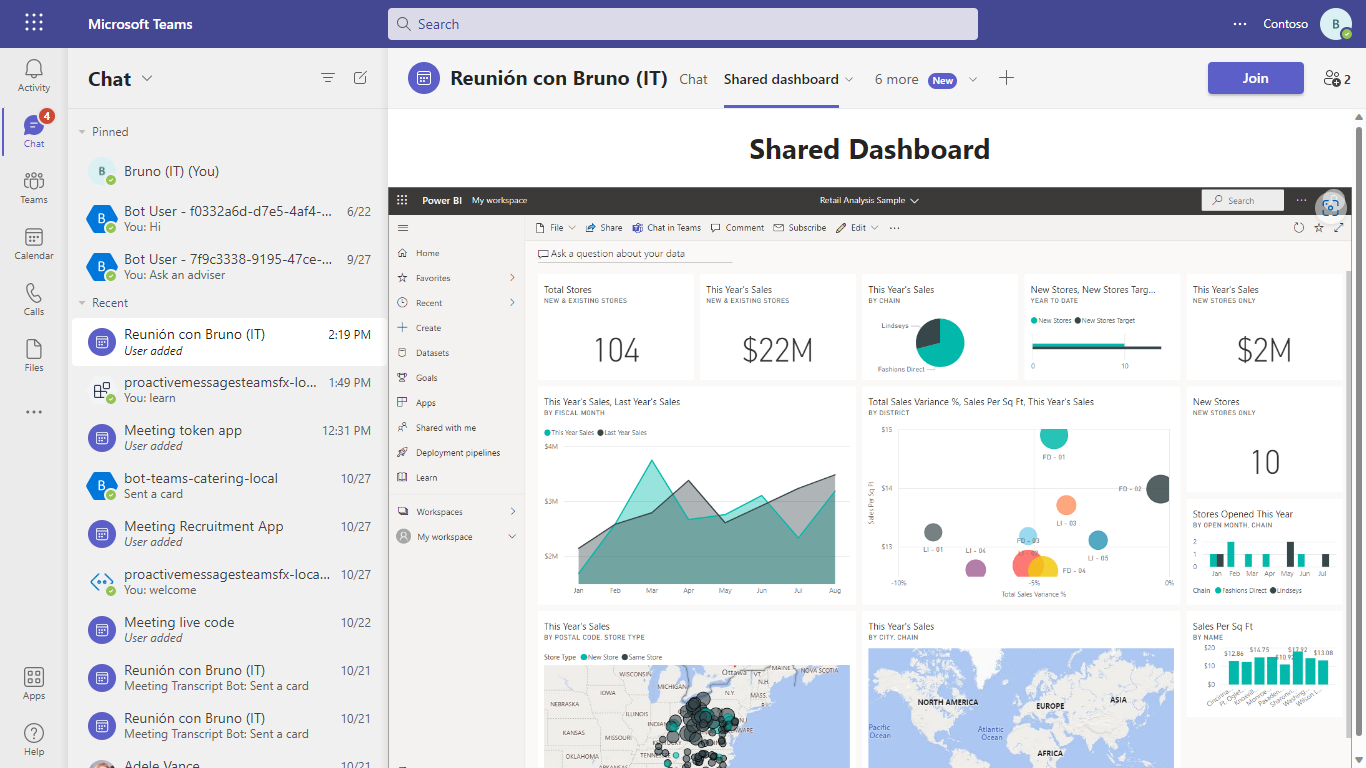Open the Total Stores 104 tile
Viewport: 1366px width, 768px height.
tap(616, 327)
